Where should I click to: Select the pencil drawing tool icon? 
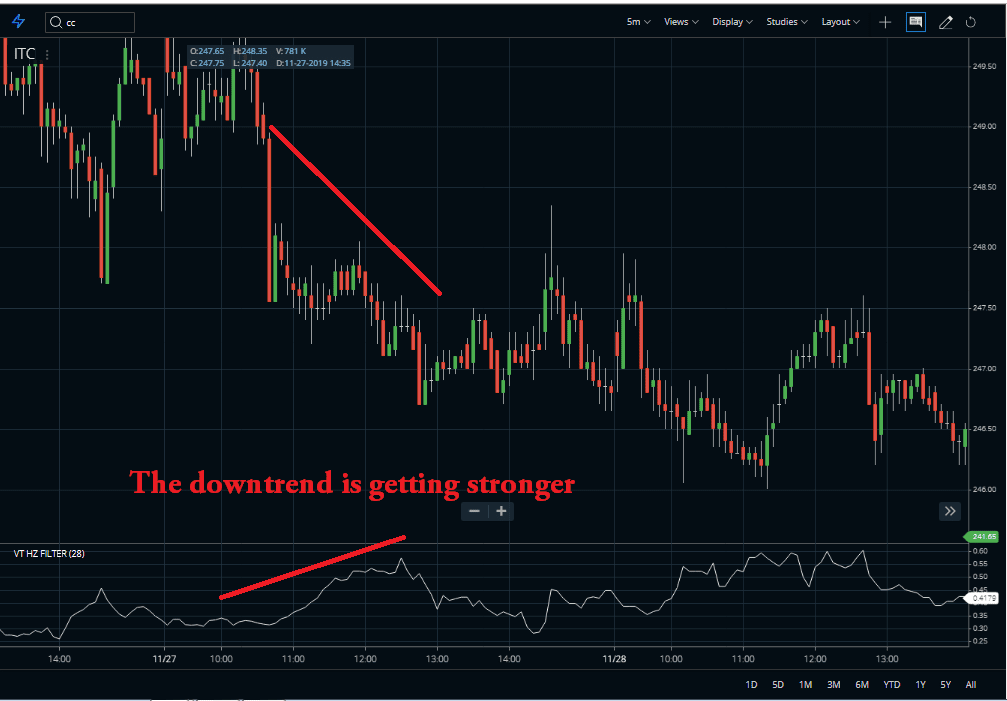tap(945, 22)
